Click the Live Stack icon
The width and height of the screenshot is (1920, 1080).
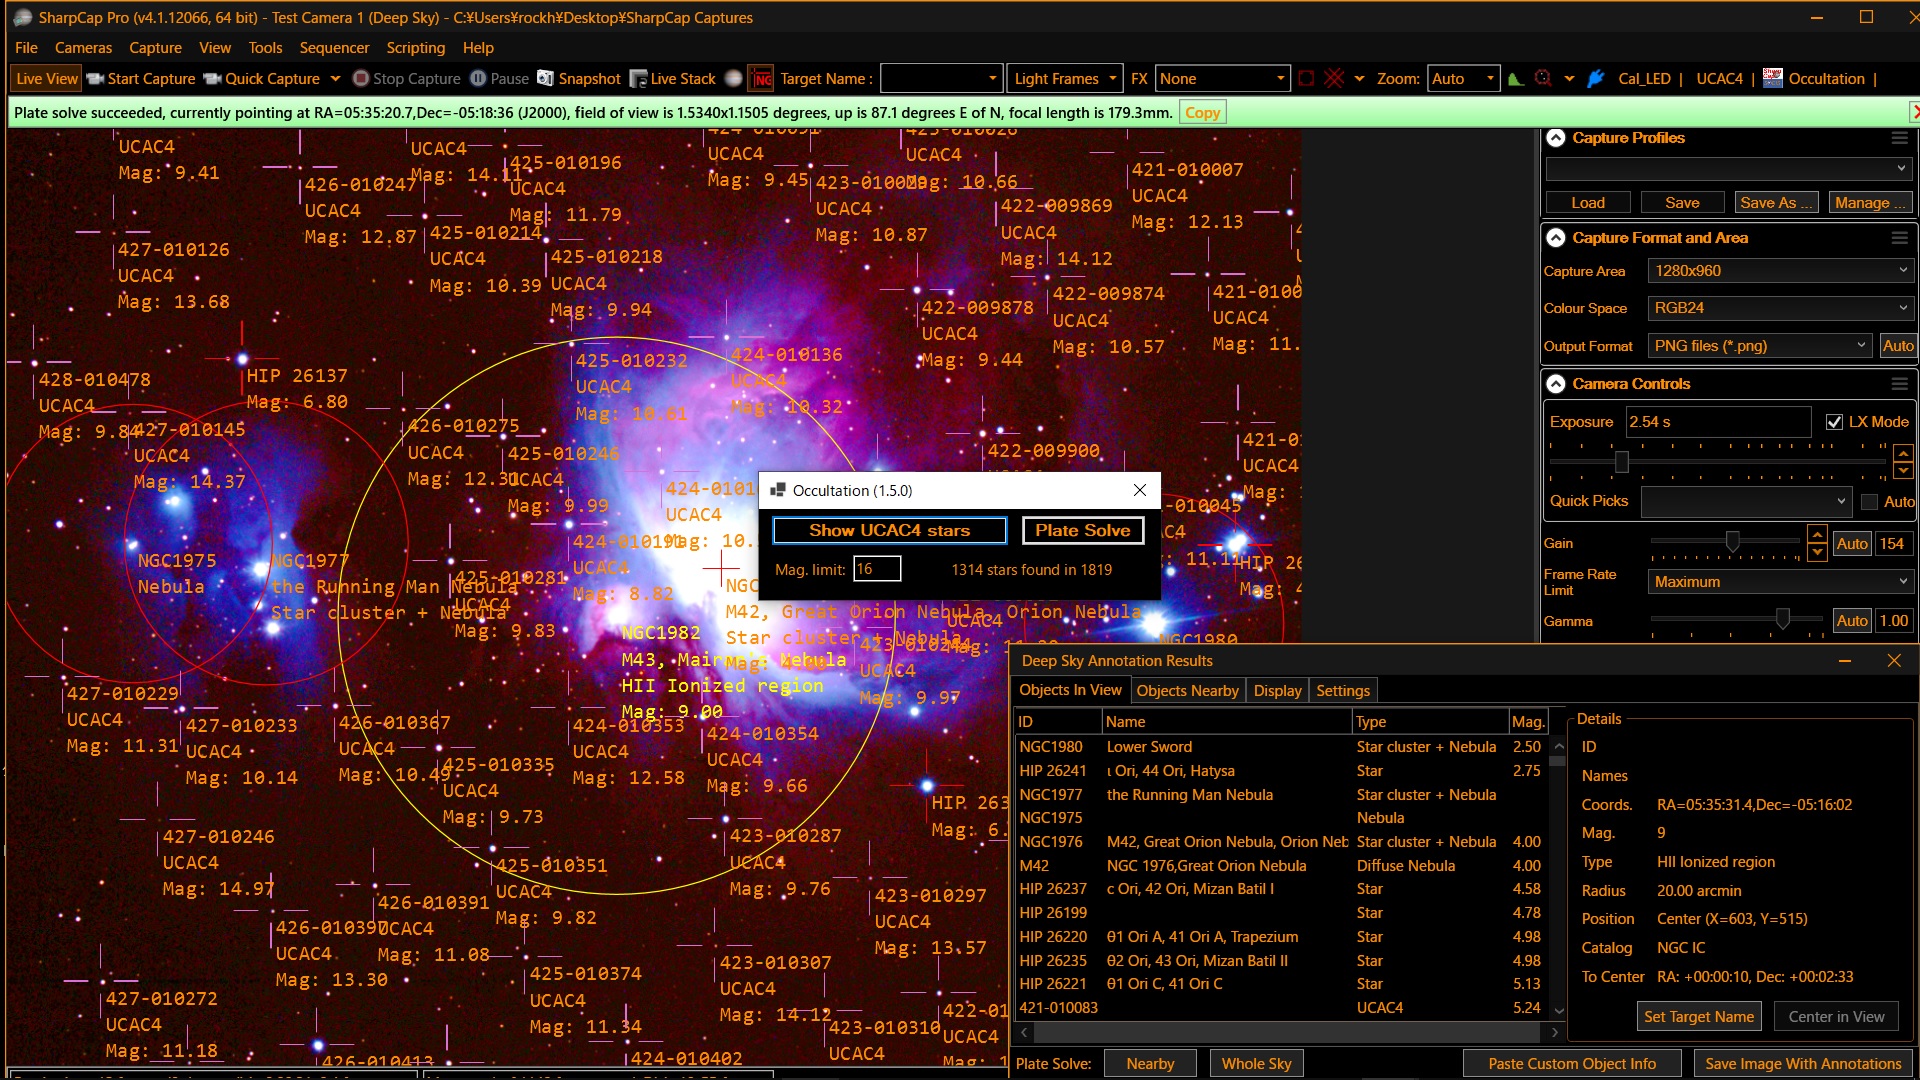coord(637,79)
